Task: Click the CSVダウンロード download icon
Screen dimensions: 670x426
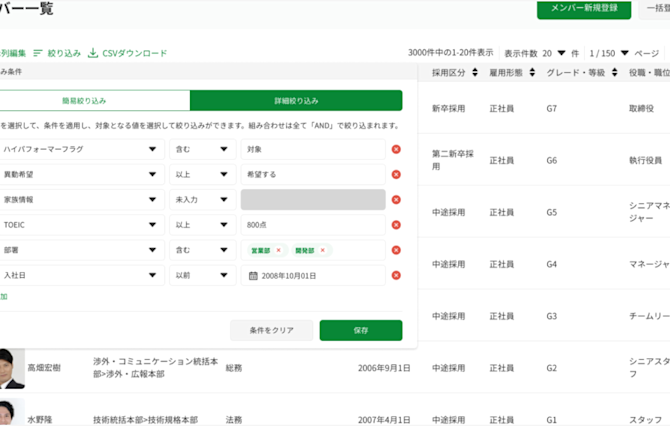Action: 92,53
